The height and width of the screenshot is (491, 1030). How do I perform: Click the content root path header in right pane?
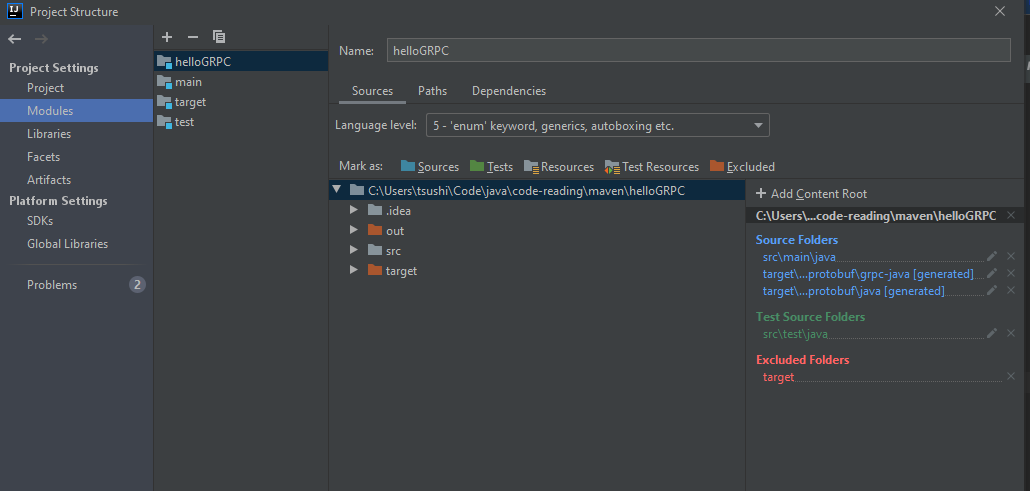click(876, 216)
